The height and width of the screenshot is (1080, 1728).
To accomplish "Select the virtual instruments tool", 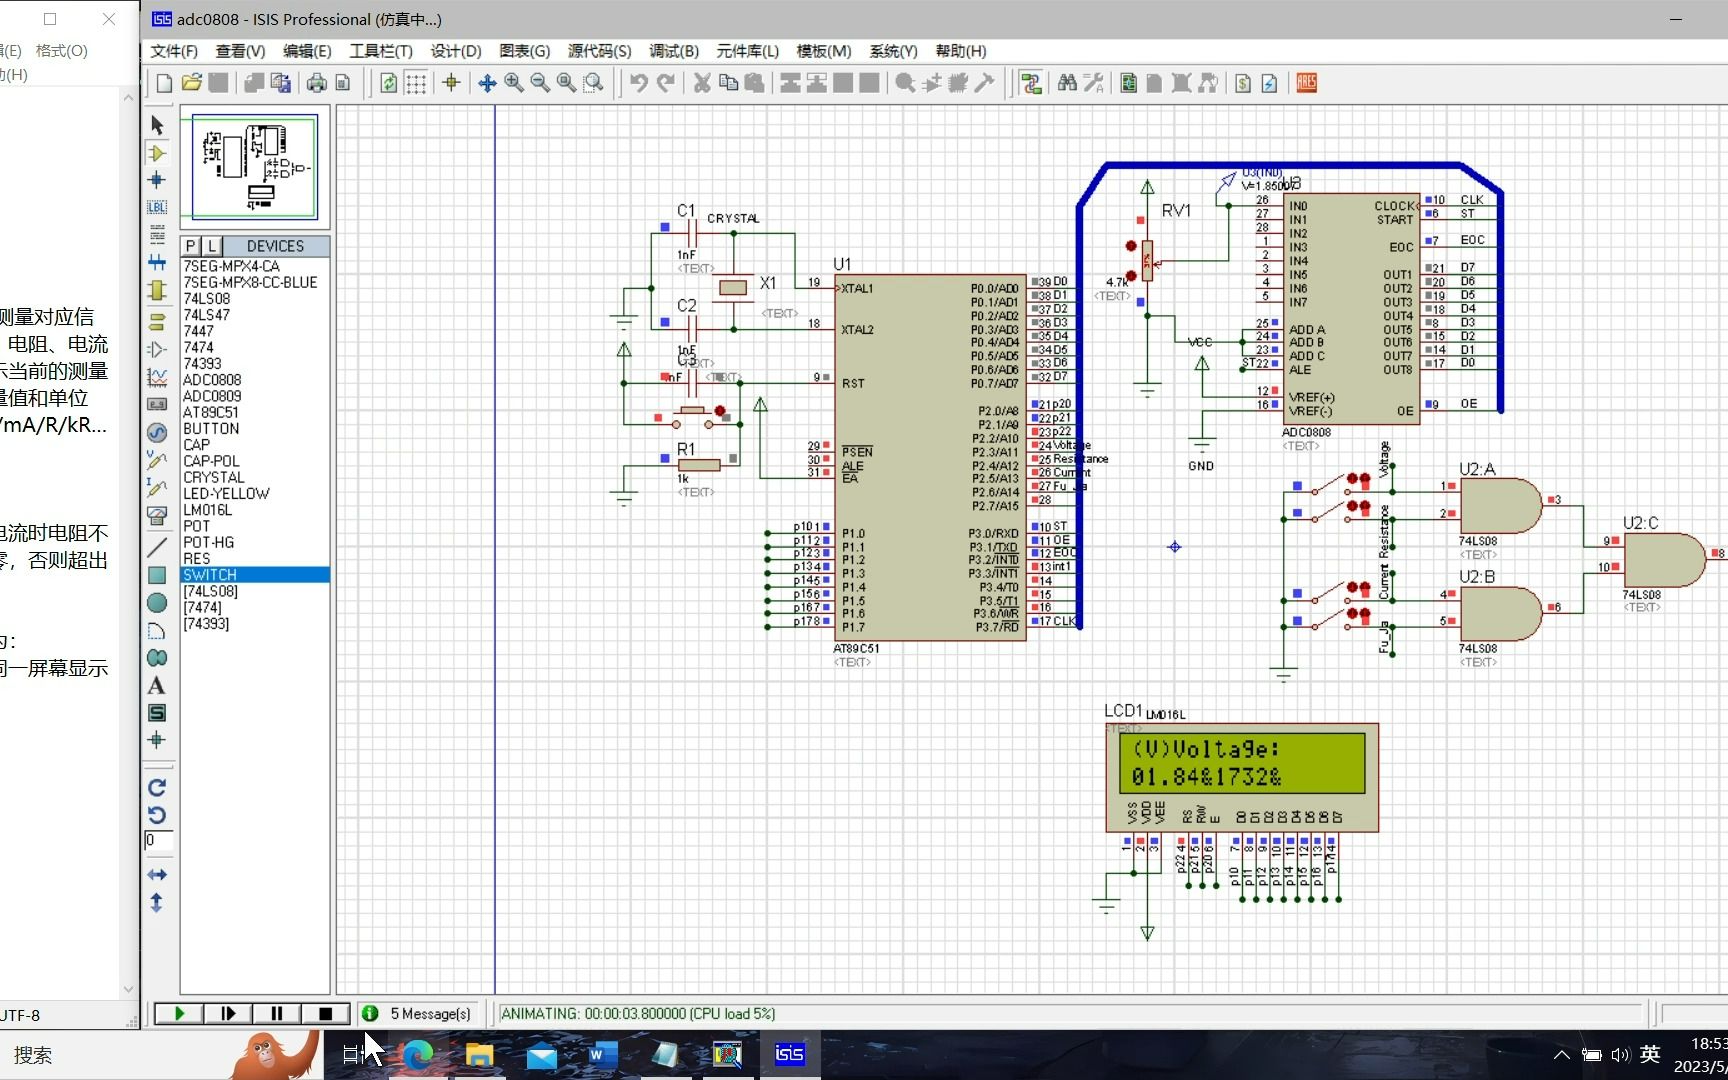I will [x=157, y=516].
